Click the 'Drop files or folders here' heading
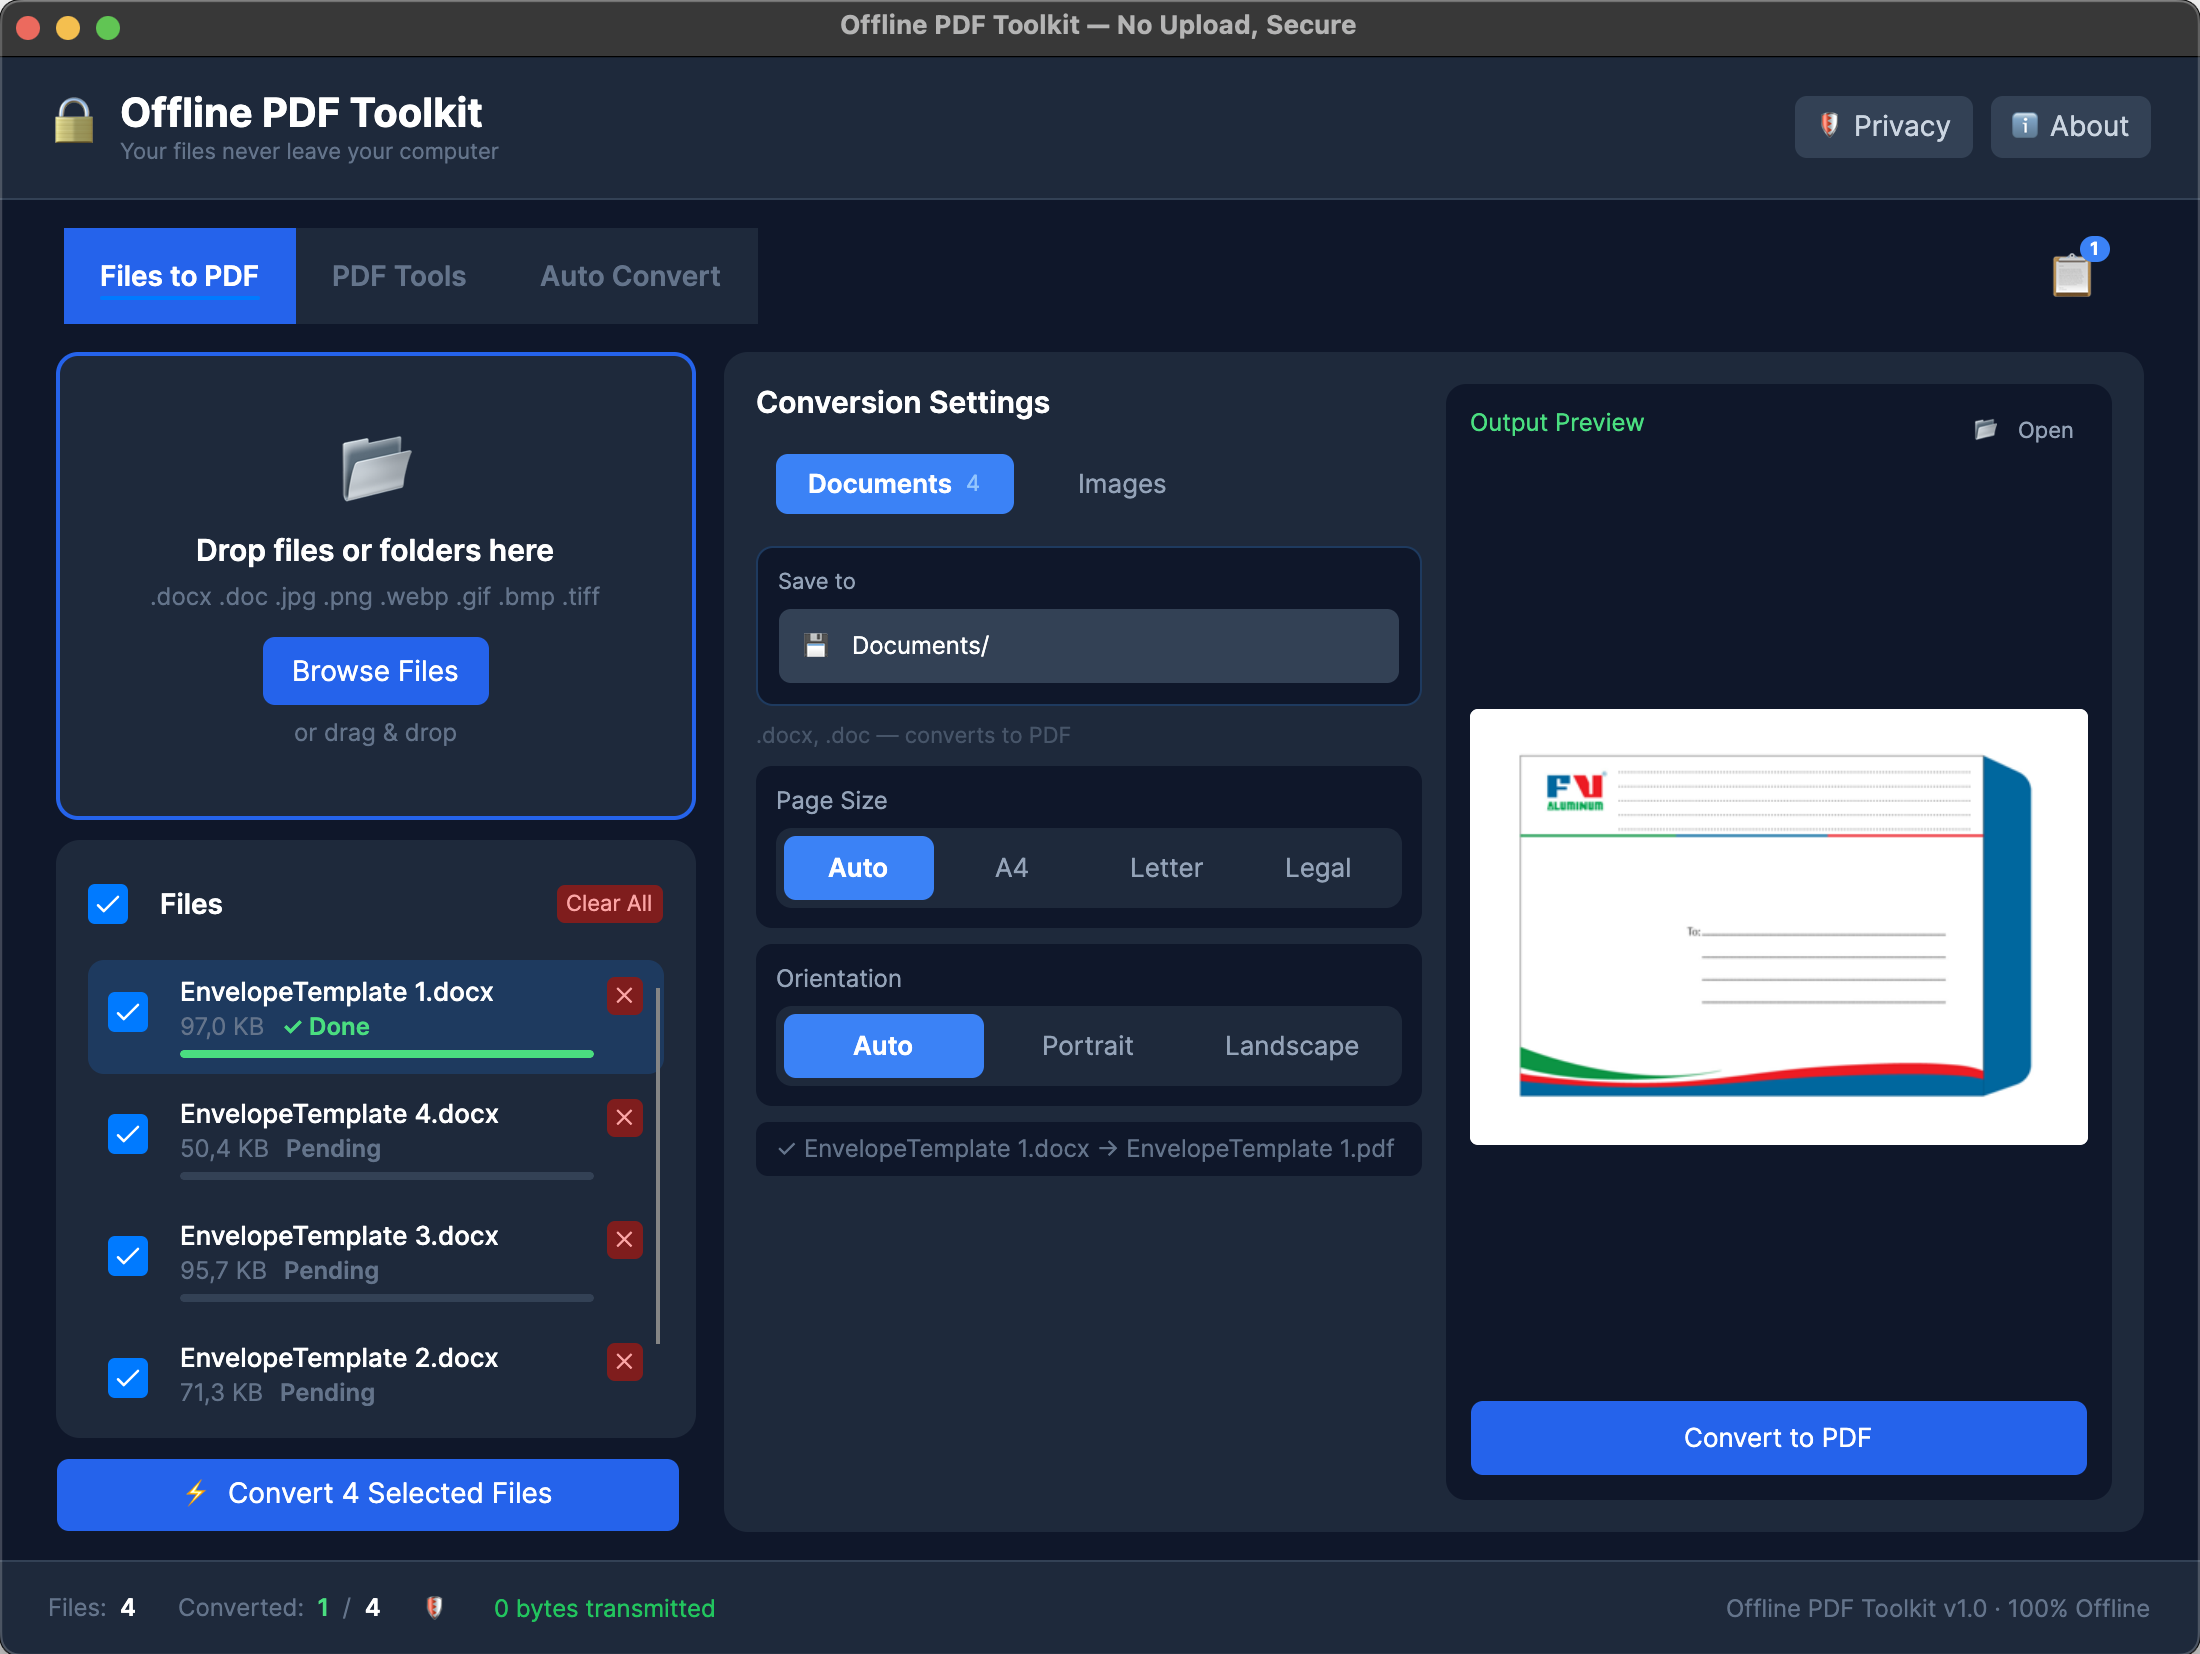 point(375,551)
